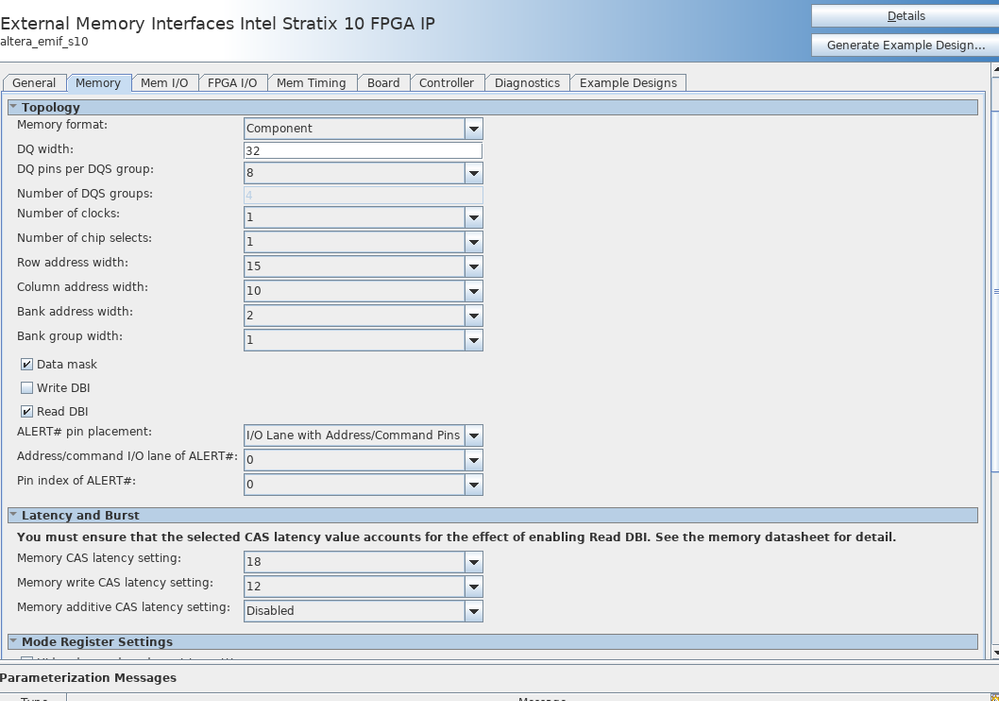Click the DQ width input field
Image resolution: width=999 pixels, height=701 pixels.
[363, 151]
